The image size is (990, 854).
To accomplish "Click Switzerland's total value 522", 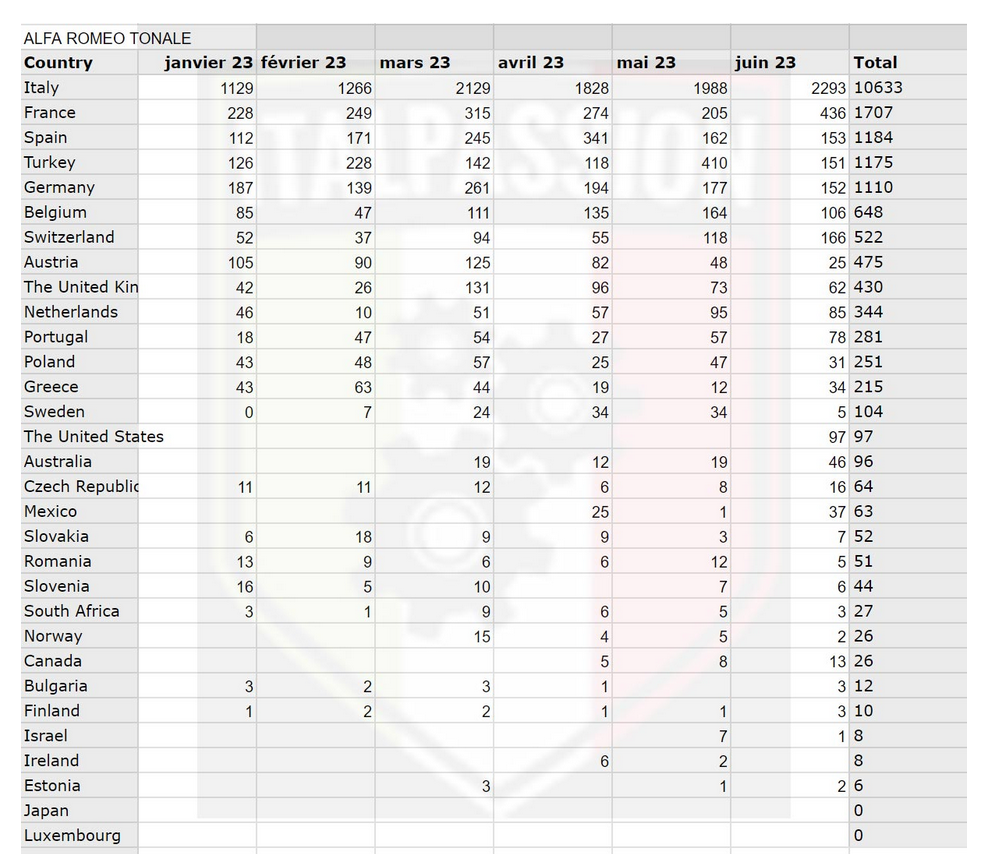I will click(x=908, y=237).
